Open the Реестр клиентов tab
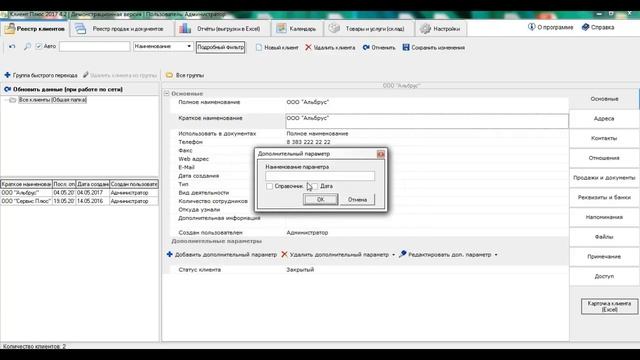The width and height of the screenshot is (640, 360). click(x=35, y=29)
